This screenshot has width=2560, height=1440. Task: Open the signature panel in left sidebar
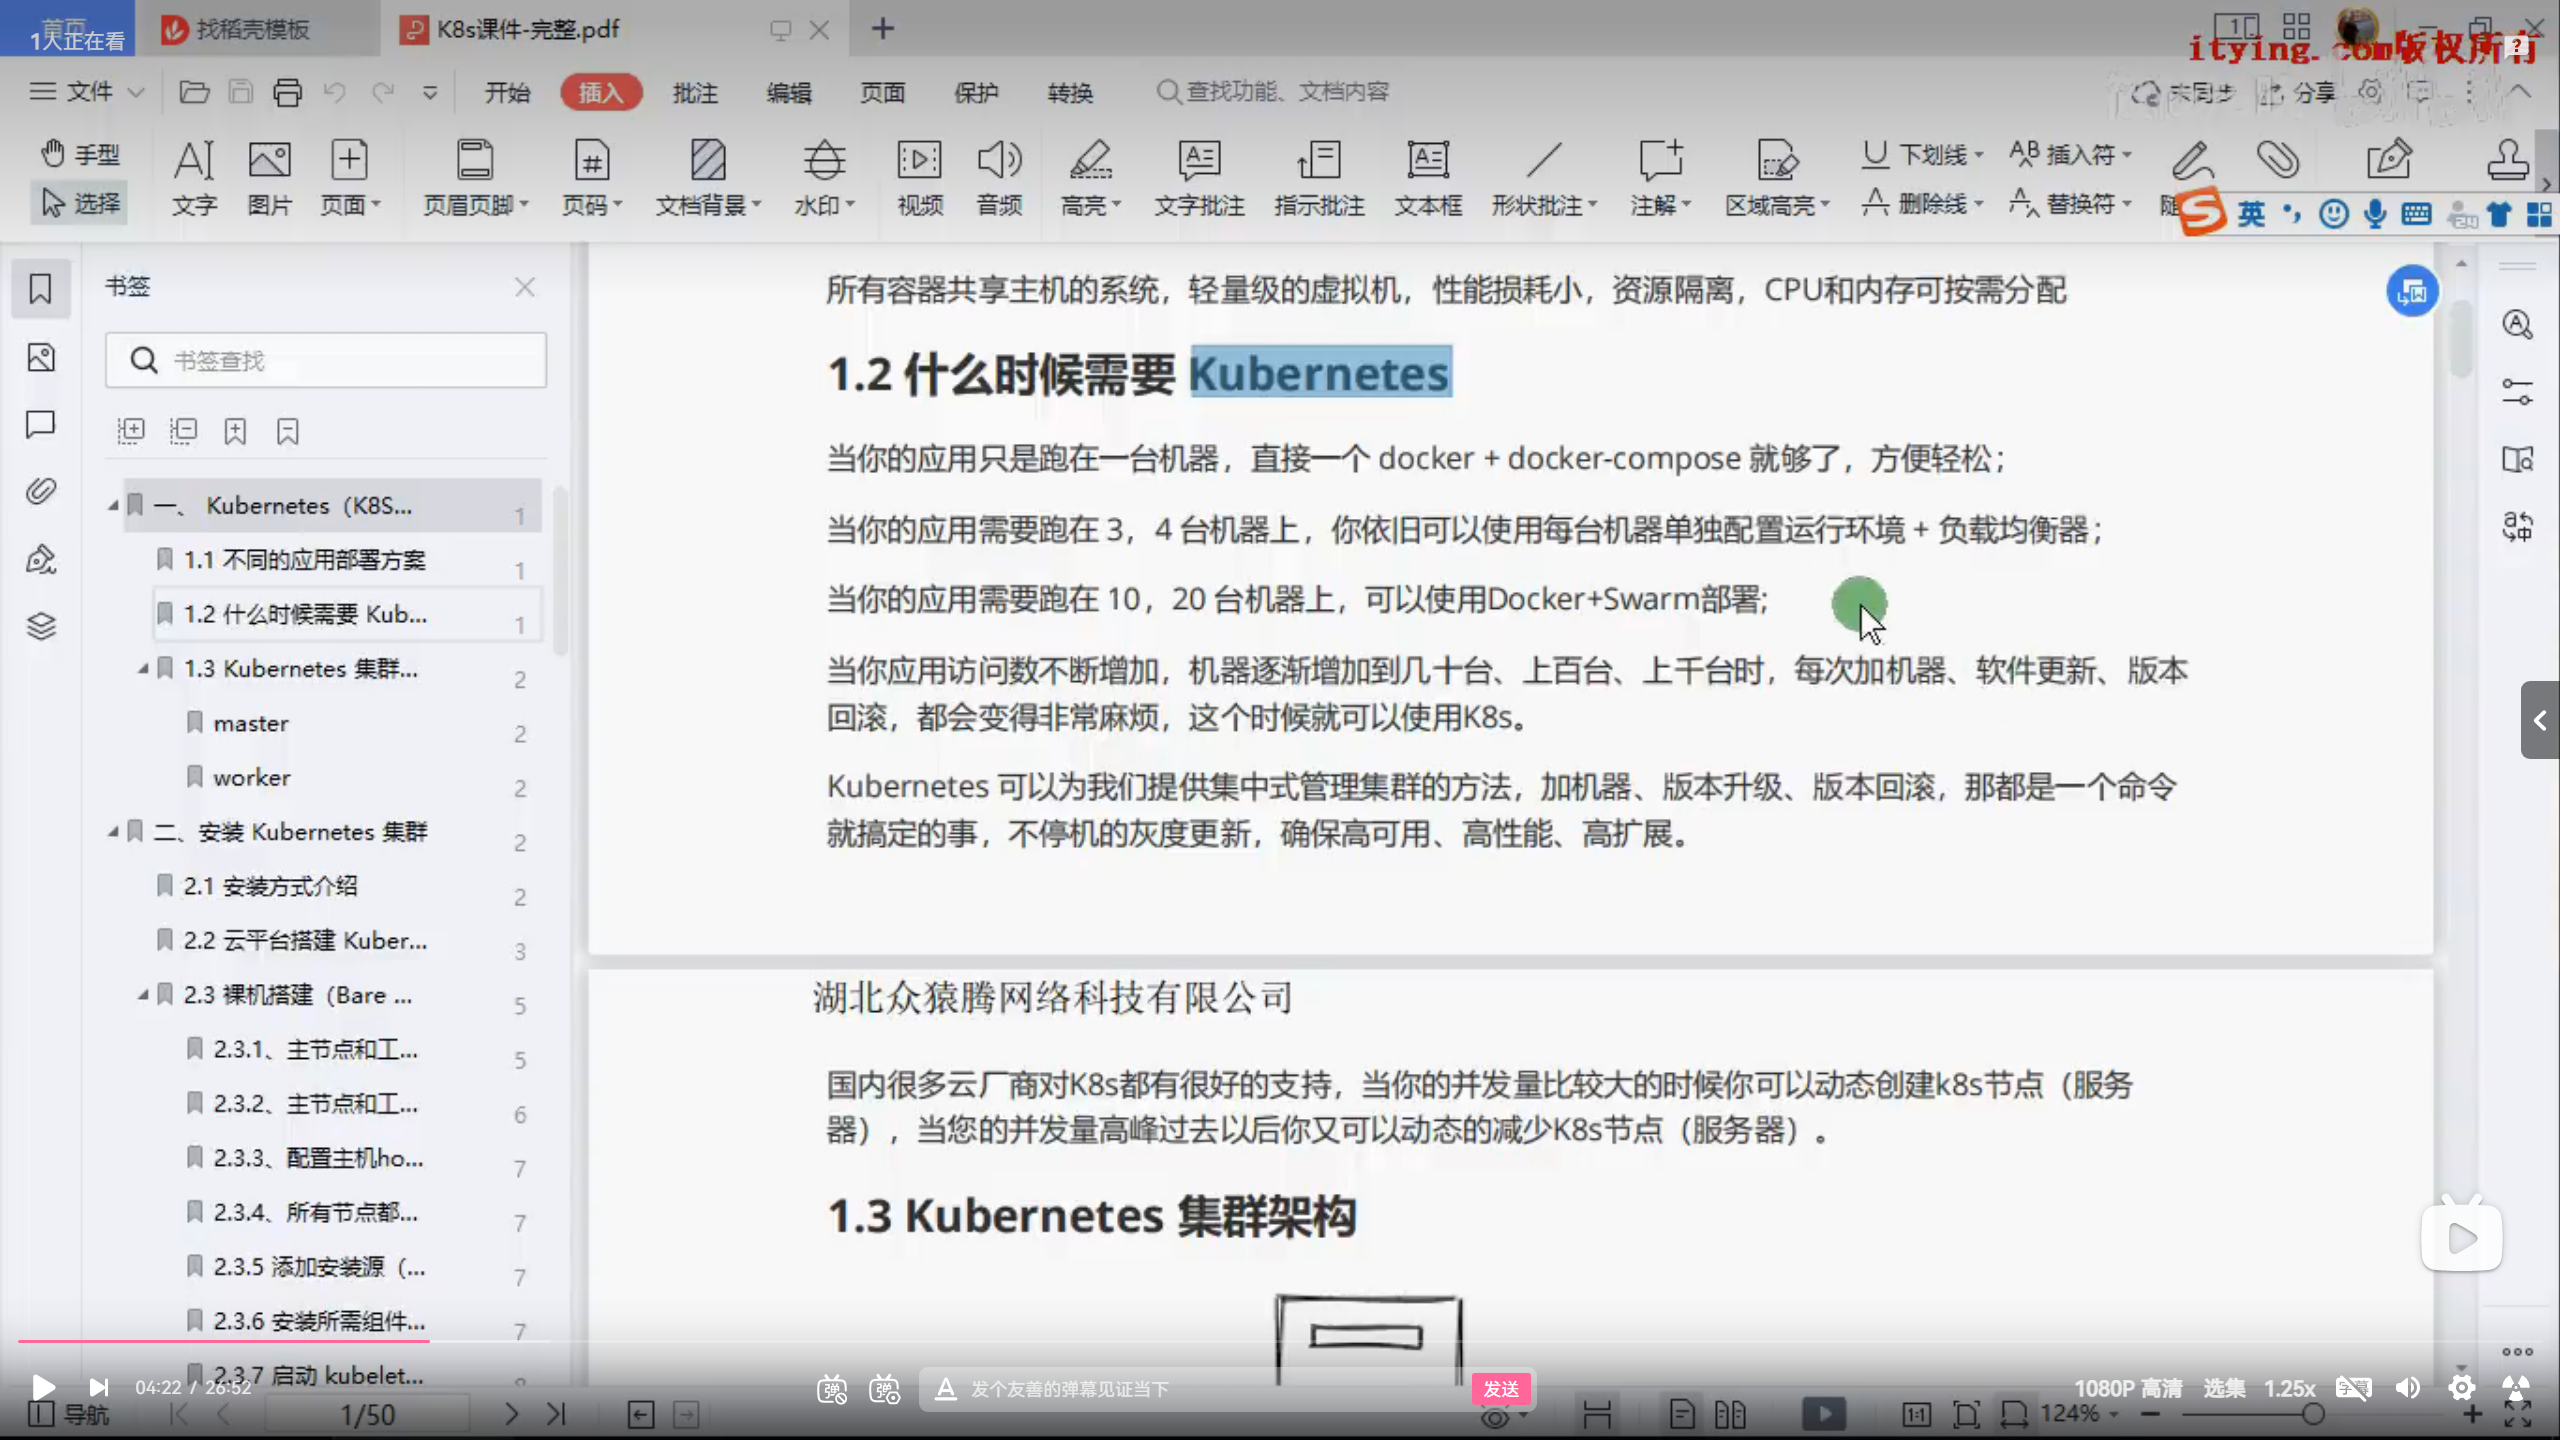point(41,558)
